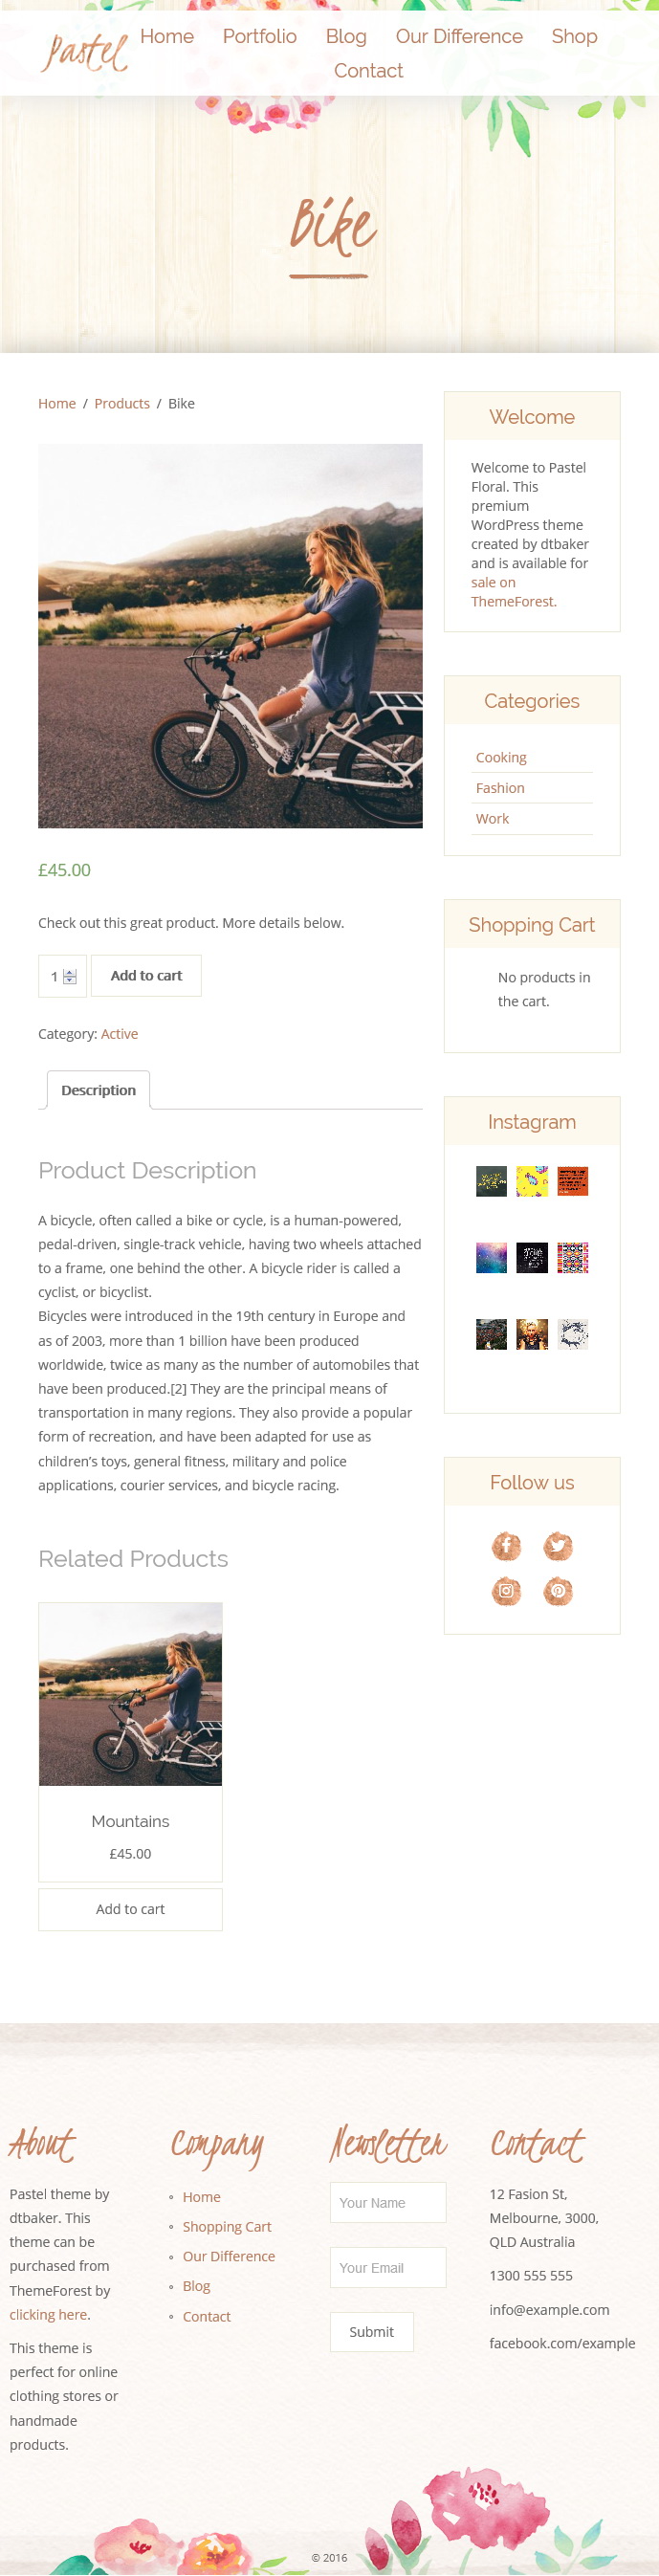The width and height of the screenshot is (659, 2576).
Task: Open the Twitter social icon
Action: pyautogui.click(x=557, y=1546)
